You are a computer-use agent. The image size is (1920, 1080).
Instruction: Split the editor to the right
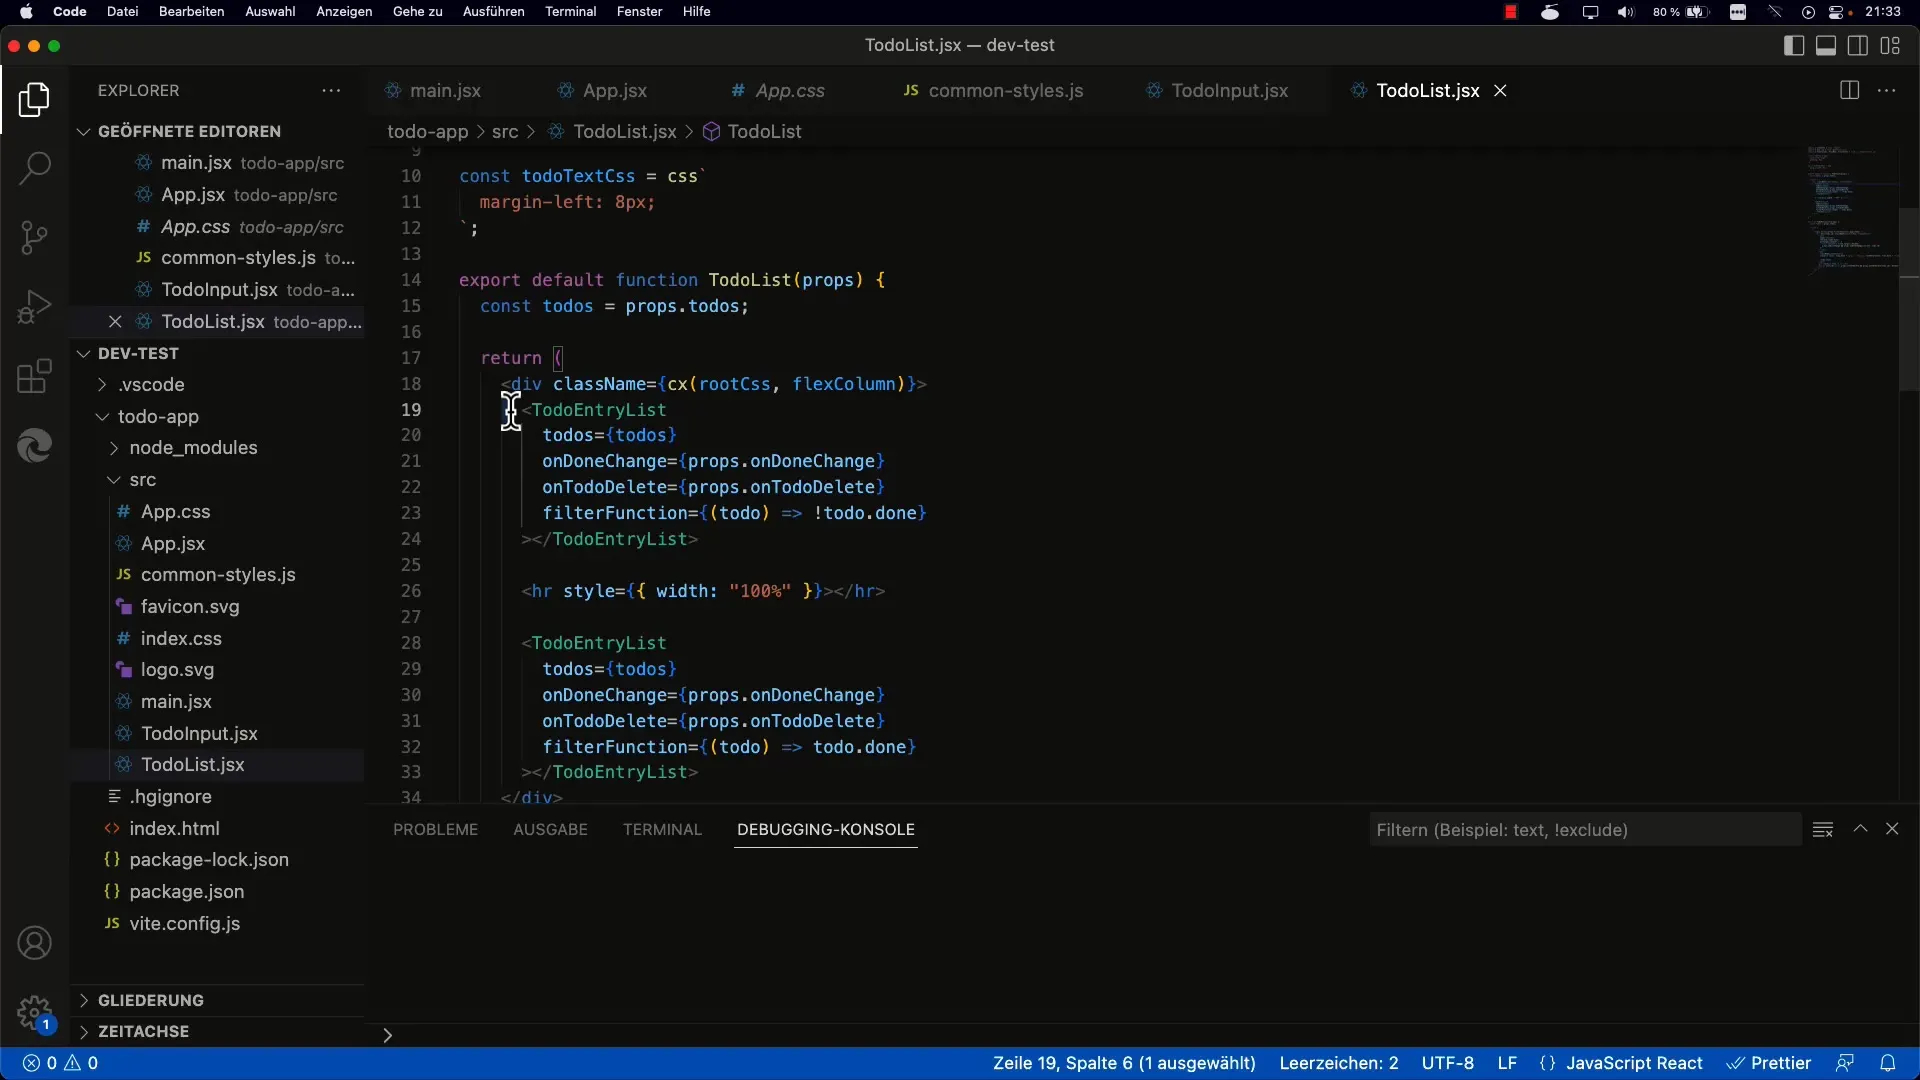(x=1849, y=90)
